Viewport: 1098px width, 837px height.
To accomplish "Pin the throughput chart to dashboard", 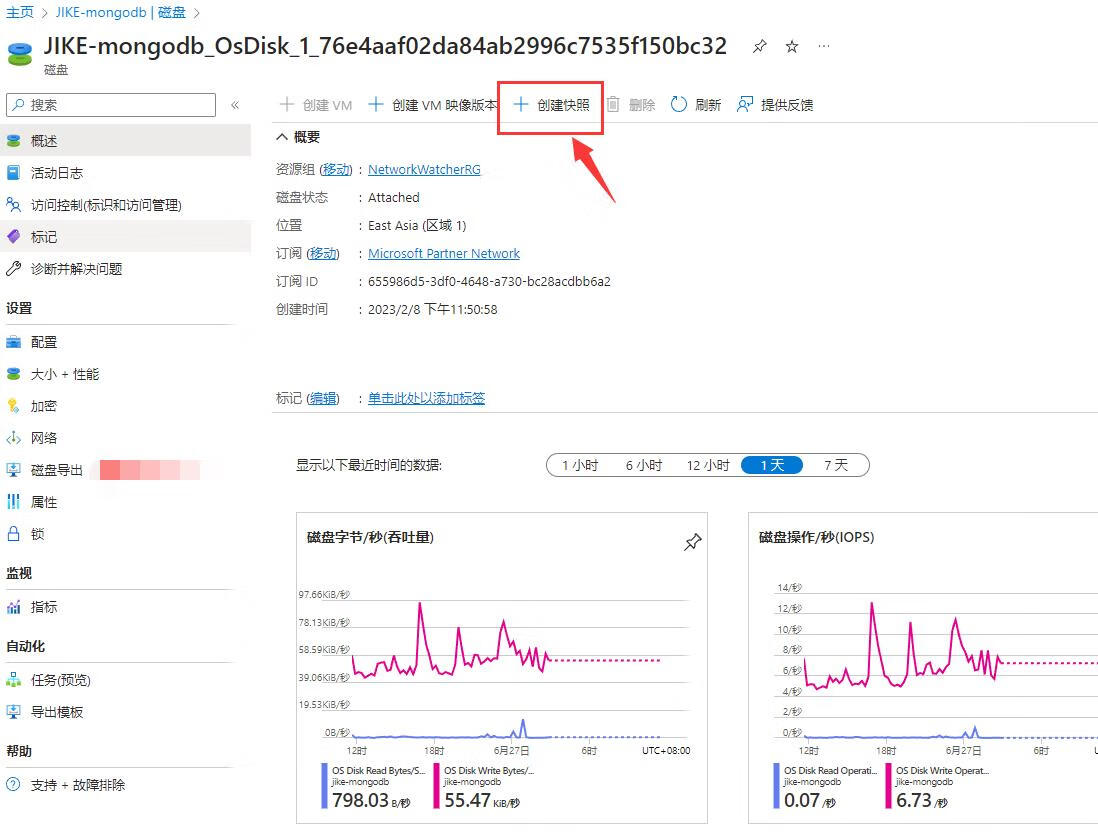I will [x=693, y=541].
